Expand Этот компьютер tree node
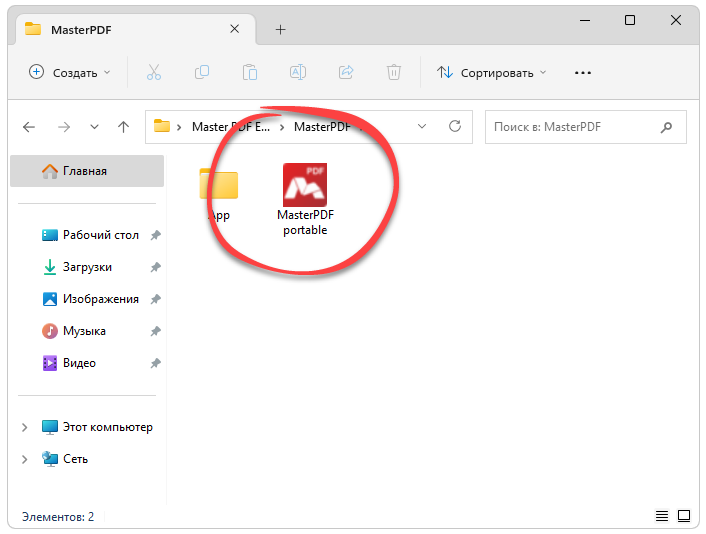Image resolution: width=706 pixels, height=534 pixels. click(25, 427)
